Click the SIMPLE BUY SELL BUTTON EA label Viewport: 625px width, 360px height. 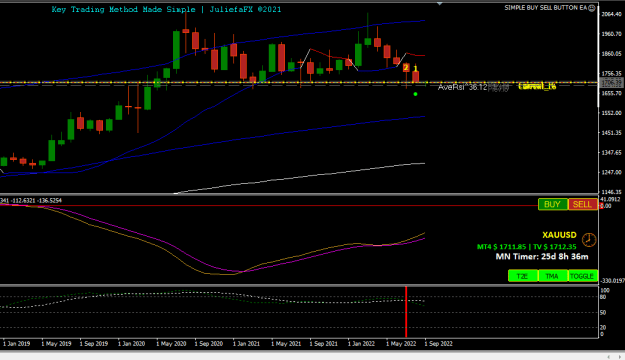(x=546, y=8)
